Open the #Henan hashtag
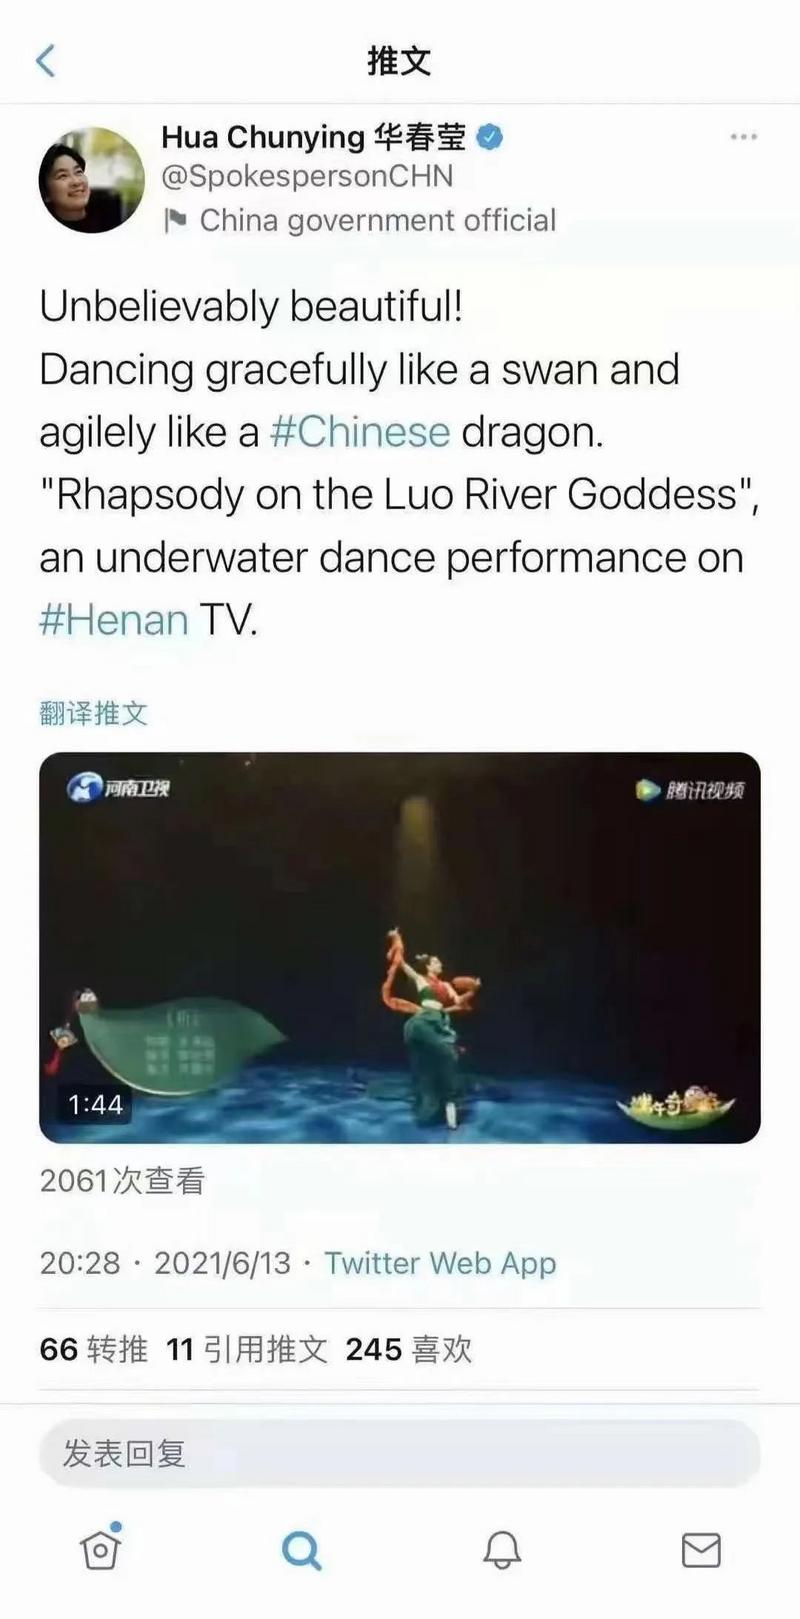 click(x=114, y=619)
